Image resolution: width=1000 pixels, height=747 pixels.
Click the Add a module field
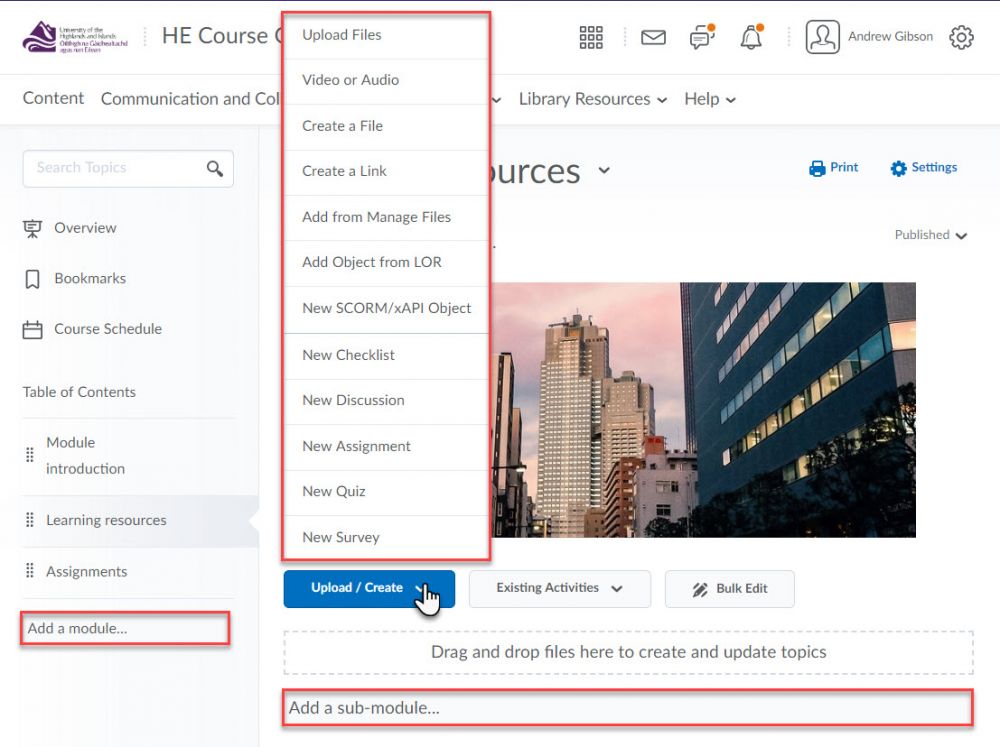point(125,628)
